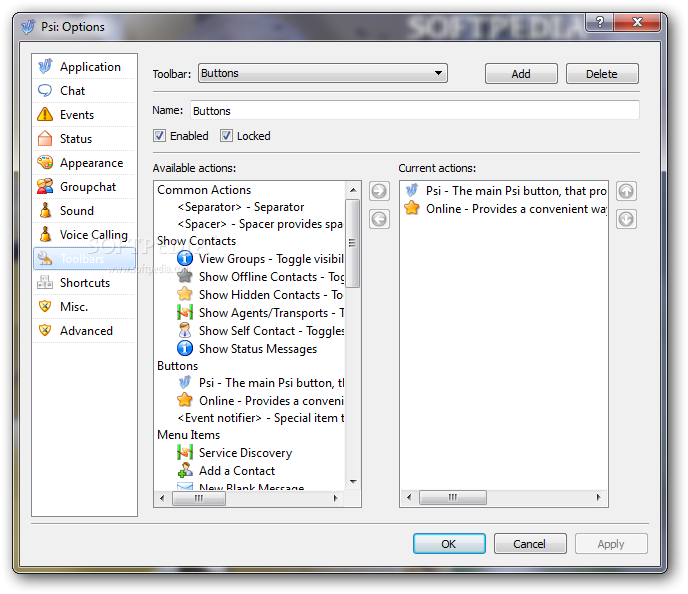
Task: Click current actions scroll right arrow
Action: (598, 497)
